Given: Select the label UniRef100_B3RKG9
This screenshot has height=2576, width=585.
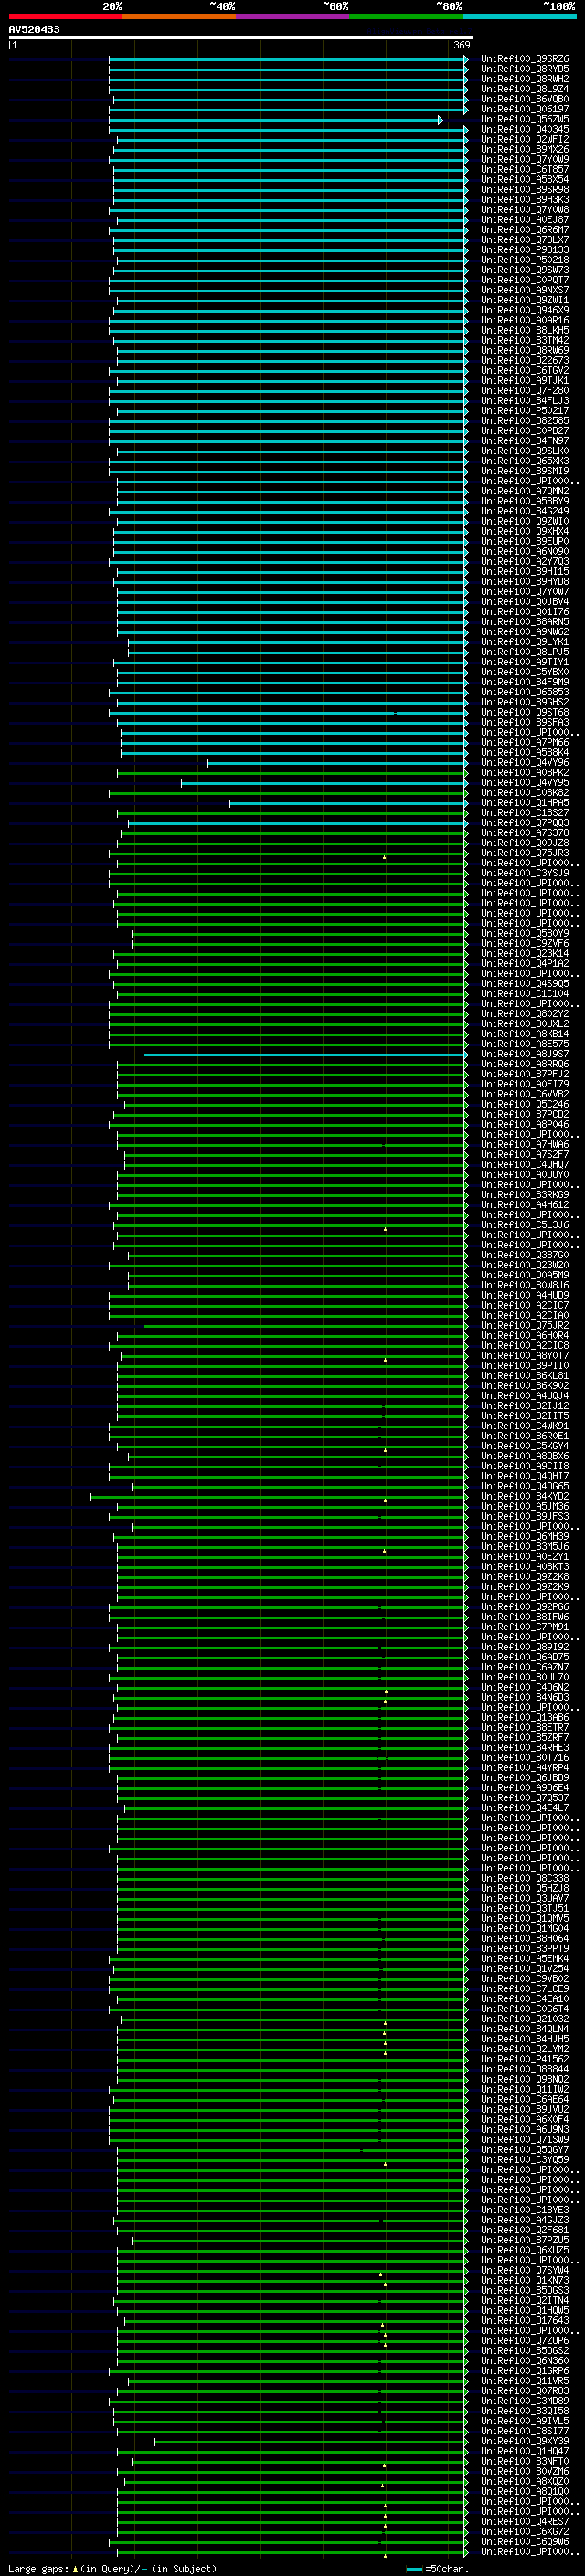Looking at the screenshot, I should 525,1194.
